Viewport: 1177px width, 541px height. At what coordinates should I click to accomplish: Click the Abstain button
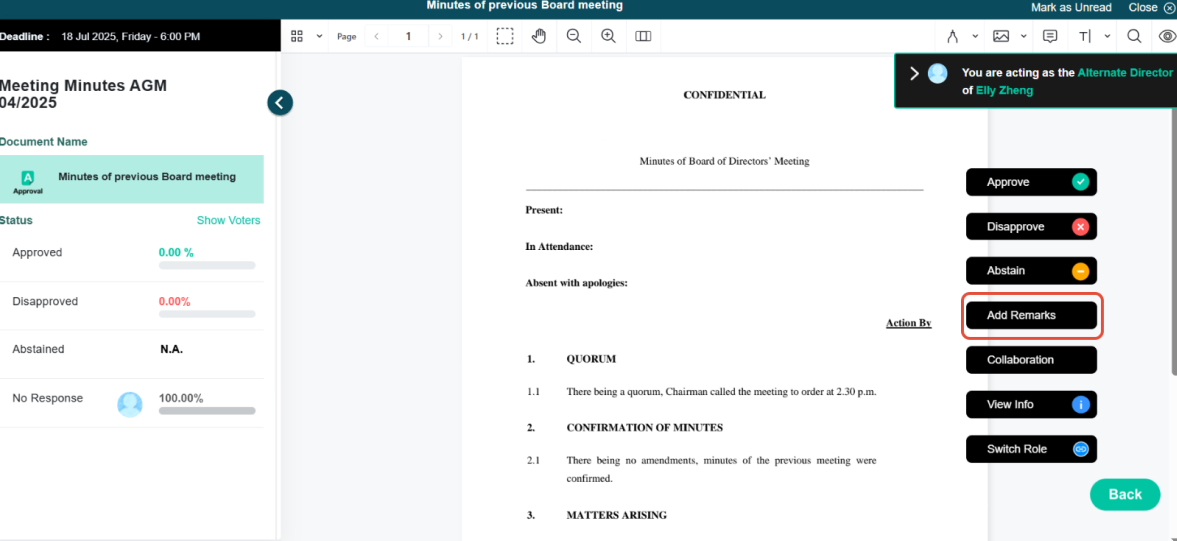click(1031, 271)
